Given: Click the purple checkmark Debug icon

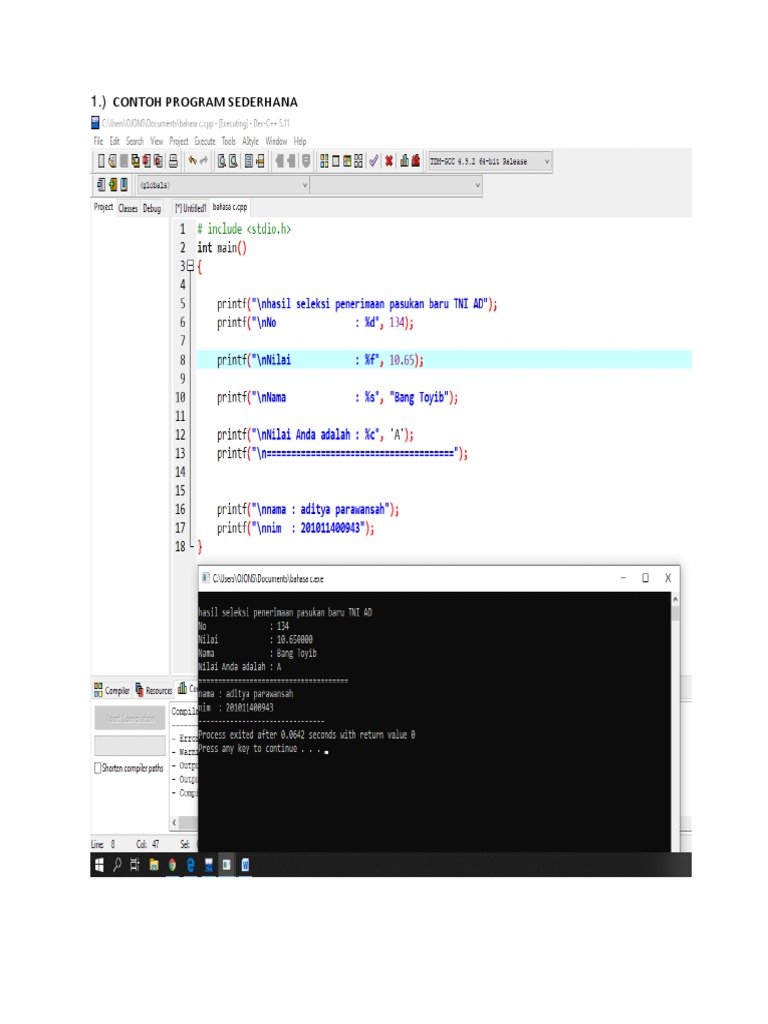Looking at the screenshot, I should click(374, 161).
